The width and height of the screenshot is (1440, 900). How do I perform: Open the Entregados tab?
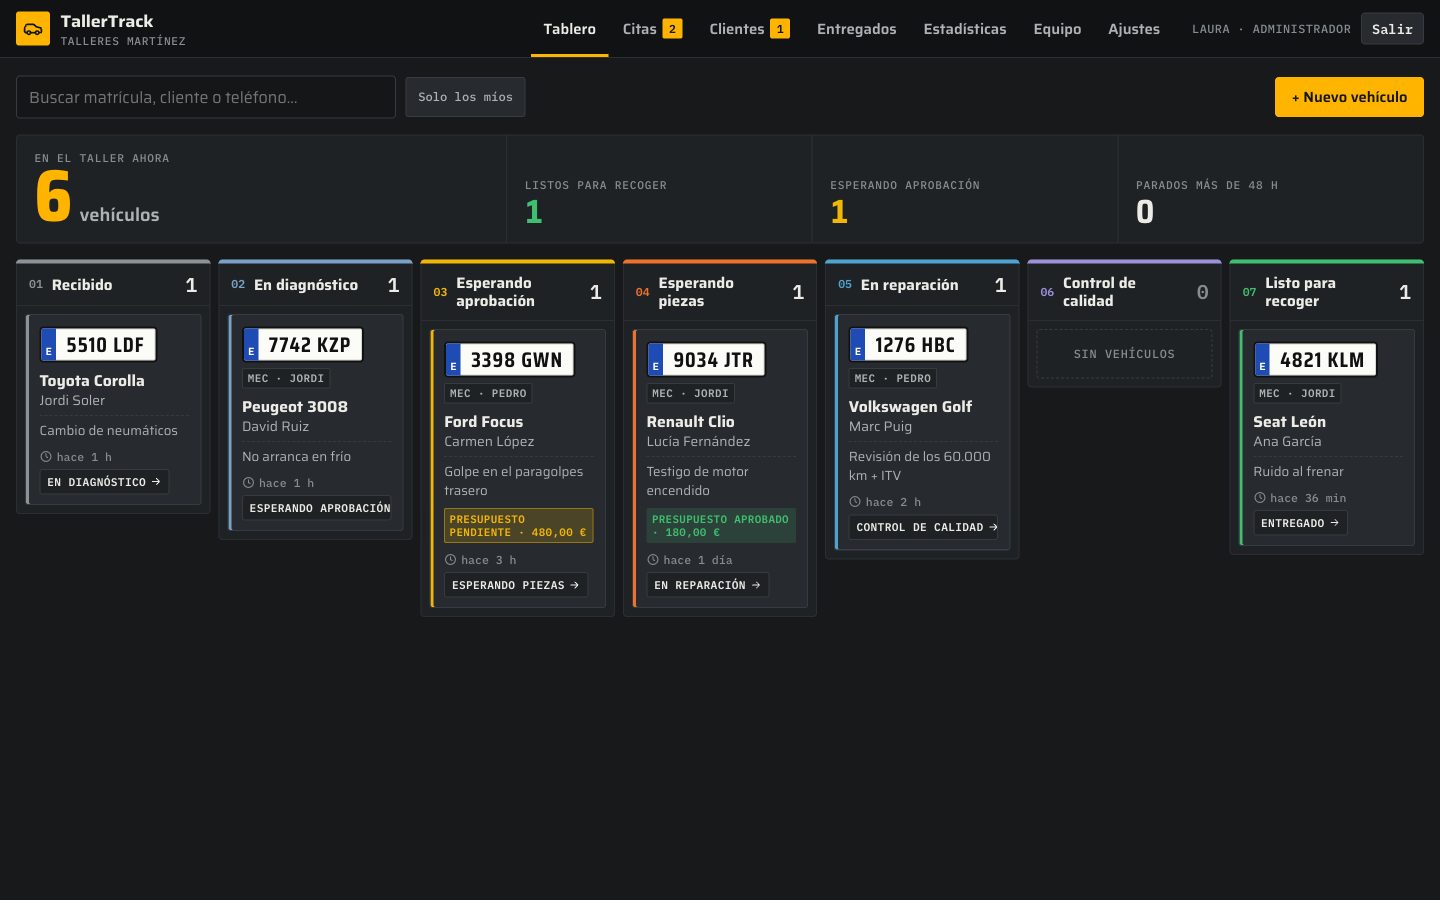[x=857, y=29]
